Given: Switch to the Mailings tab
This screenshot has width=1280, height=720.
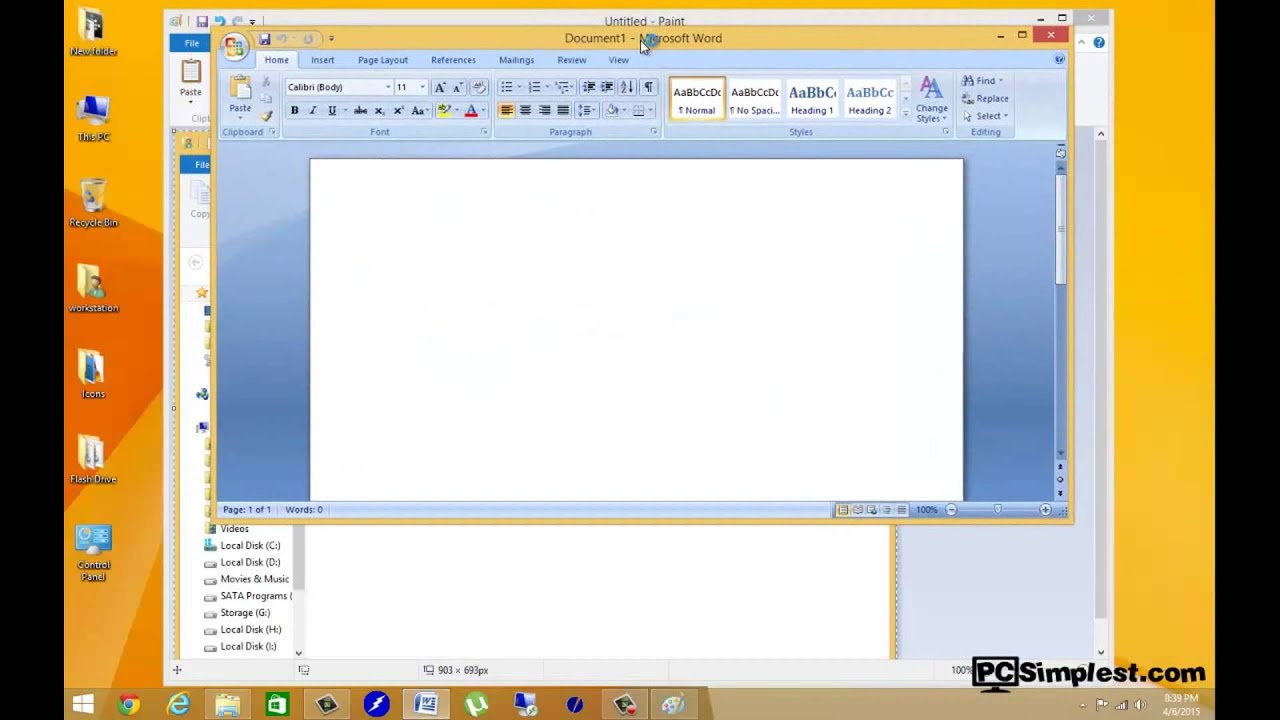Looking at the screenshot, I should (516, 60).
